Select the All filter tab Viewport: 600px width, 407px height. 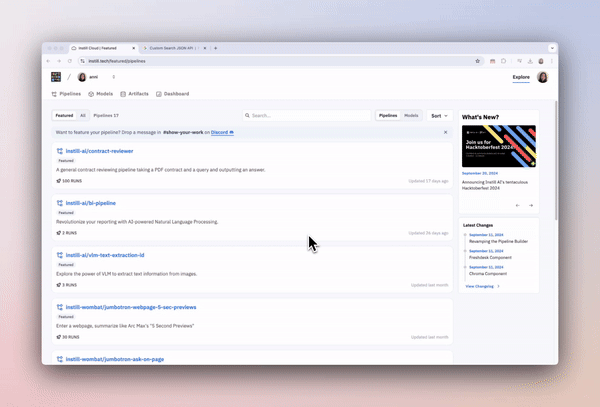click(x=83, y=116)
